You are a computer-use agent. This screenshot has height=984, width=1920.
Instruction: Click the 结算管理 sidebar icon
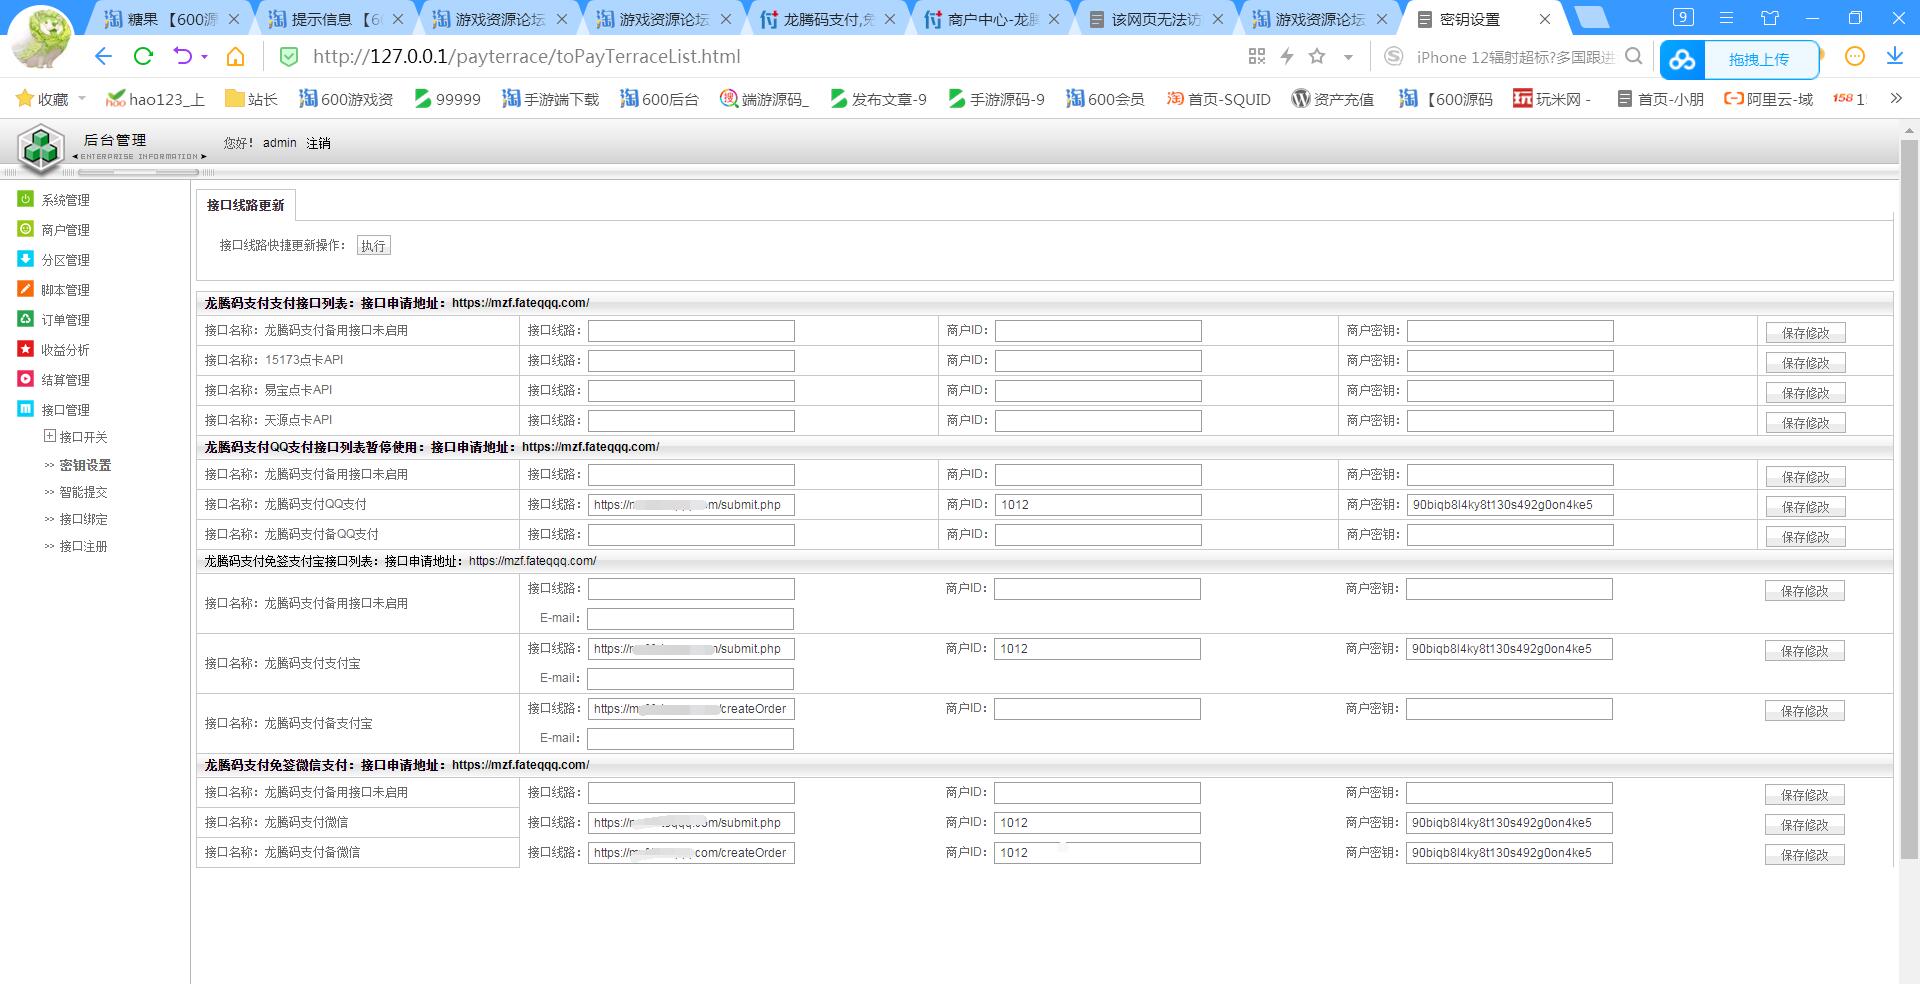[x=26, y=379]
